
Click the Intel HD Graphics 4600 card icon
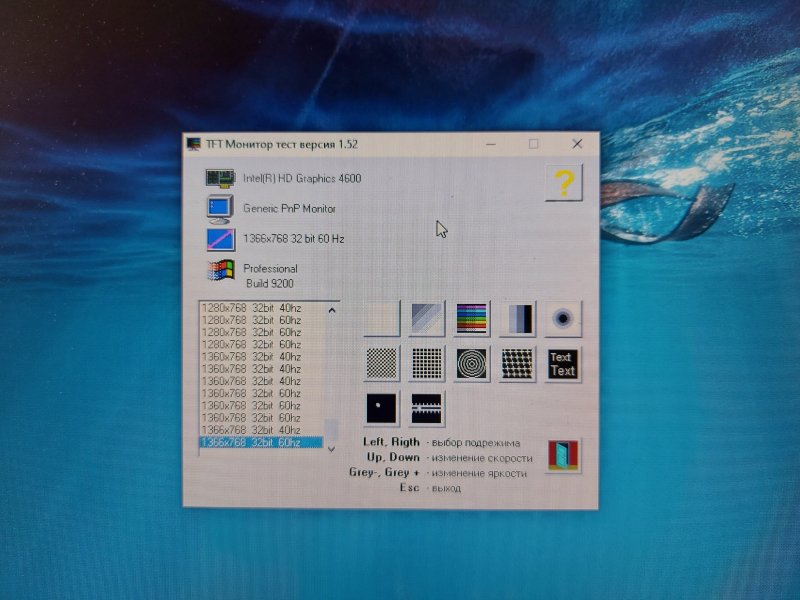tap(219, 178)
